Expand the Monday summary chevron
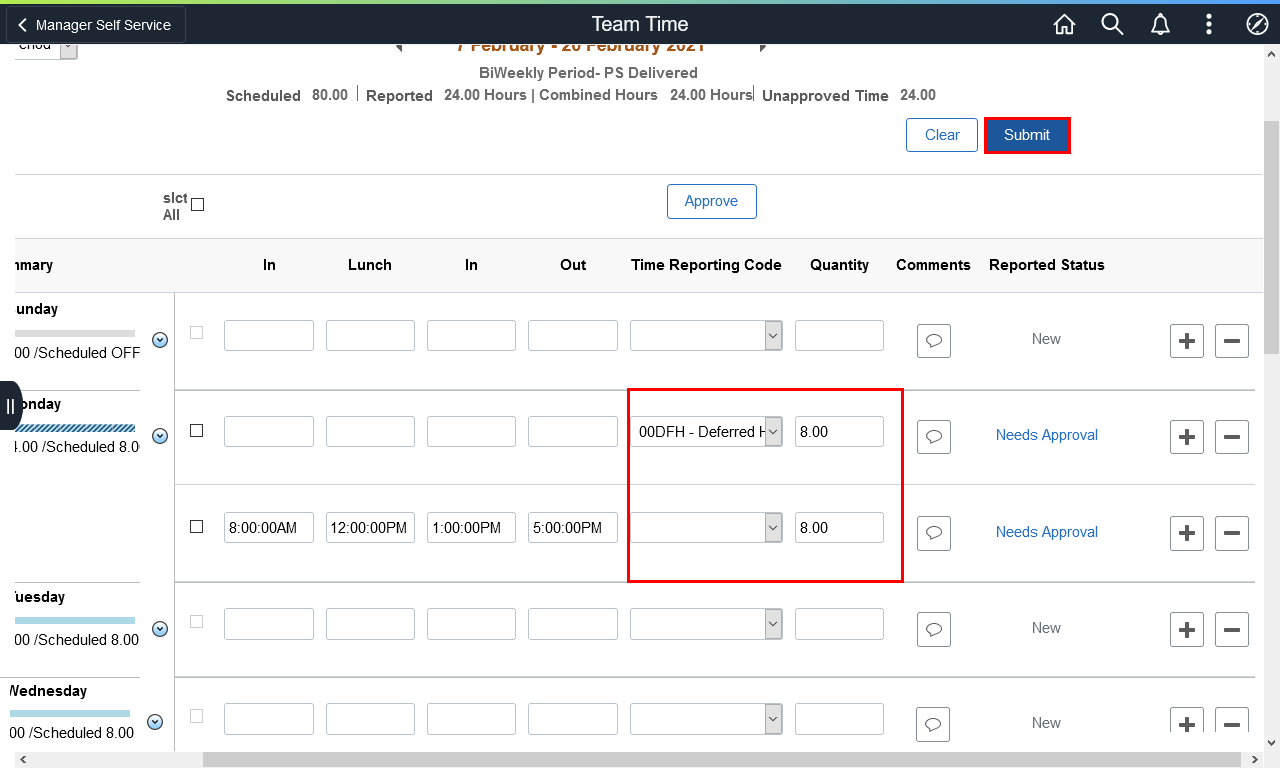The width and height of the screenshot is (1280, 768). pos(159,436)
